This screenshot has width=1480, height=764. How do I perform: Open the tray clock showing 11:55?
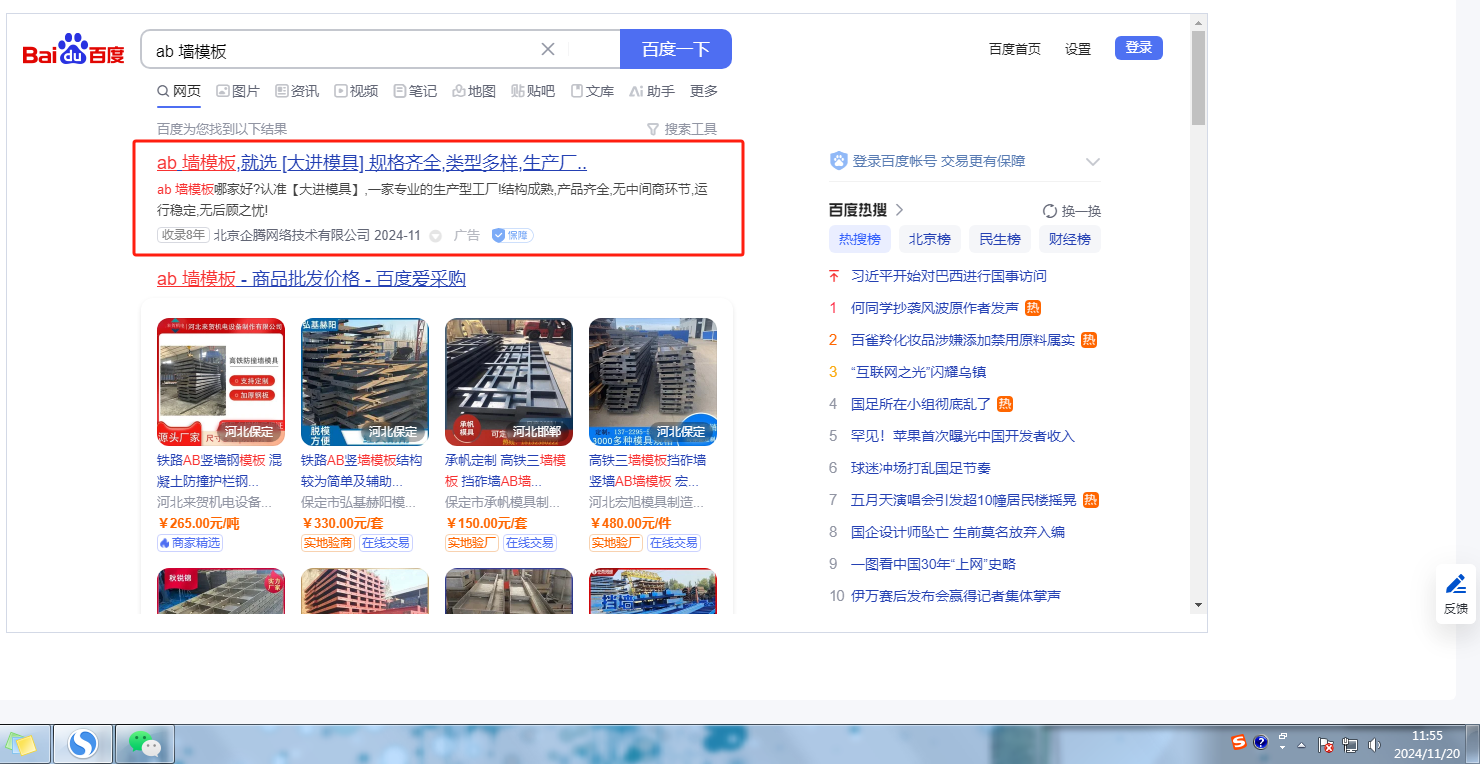click(1428, 744)
